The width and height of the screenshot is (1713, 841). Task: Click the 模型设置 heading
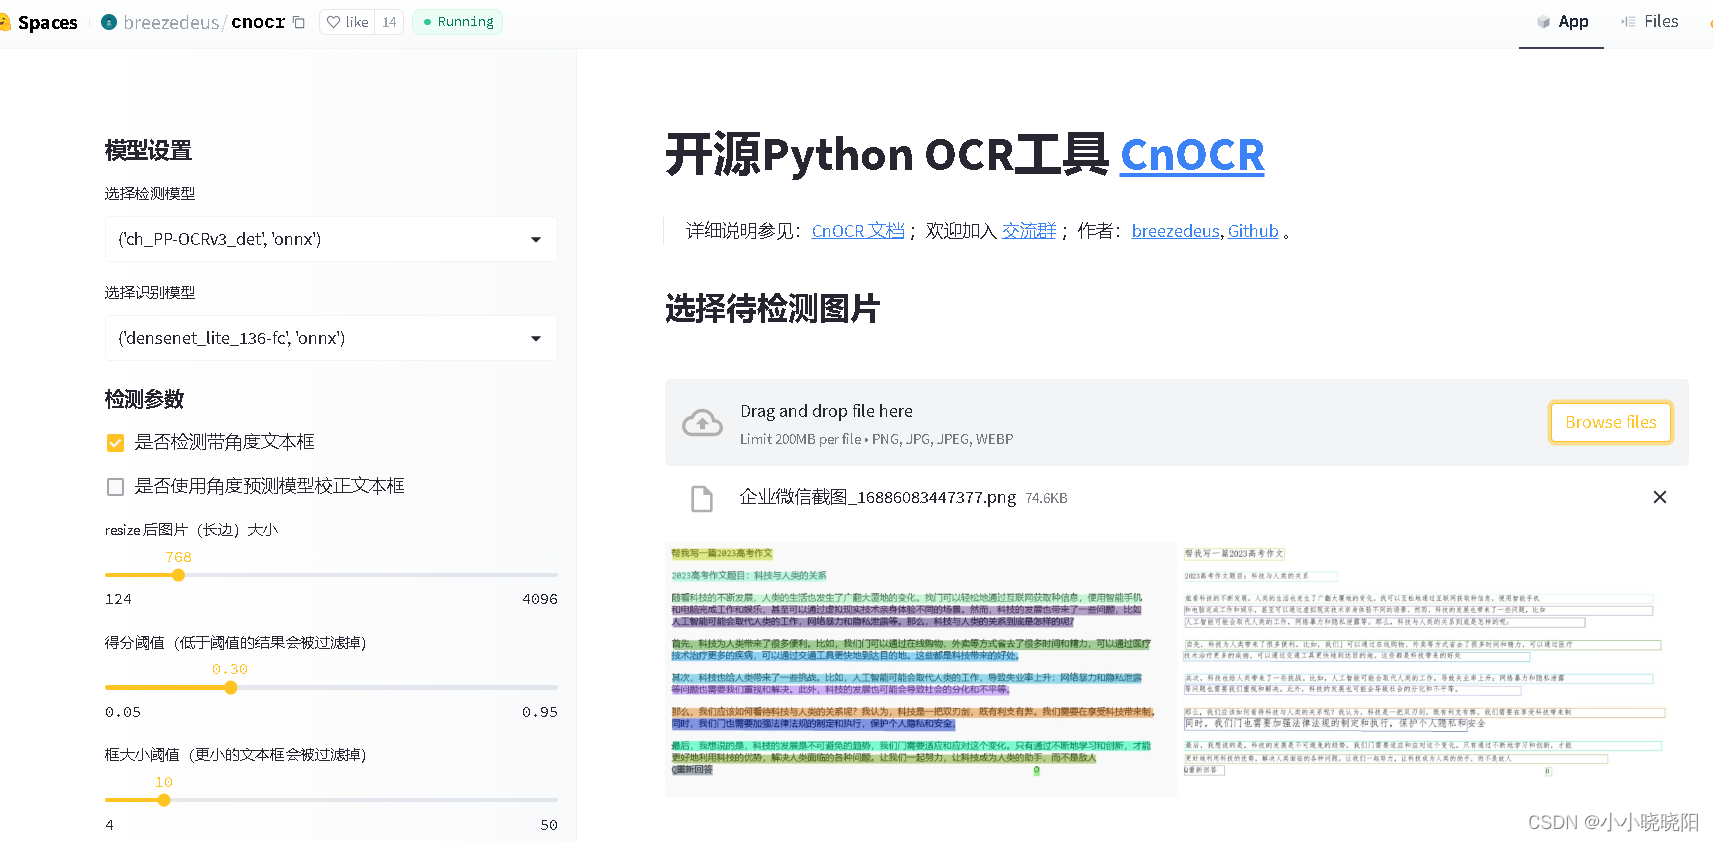click(x=148, y=151)
